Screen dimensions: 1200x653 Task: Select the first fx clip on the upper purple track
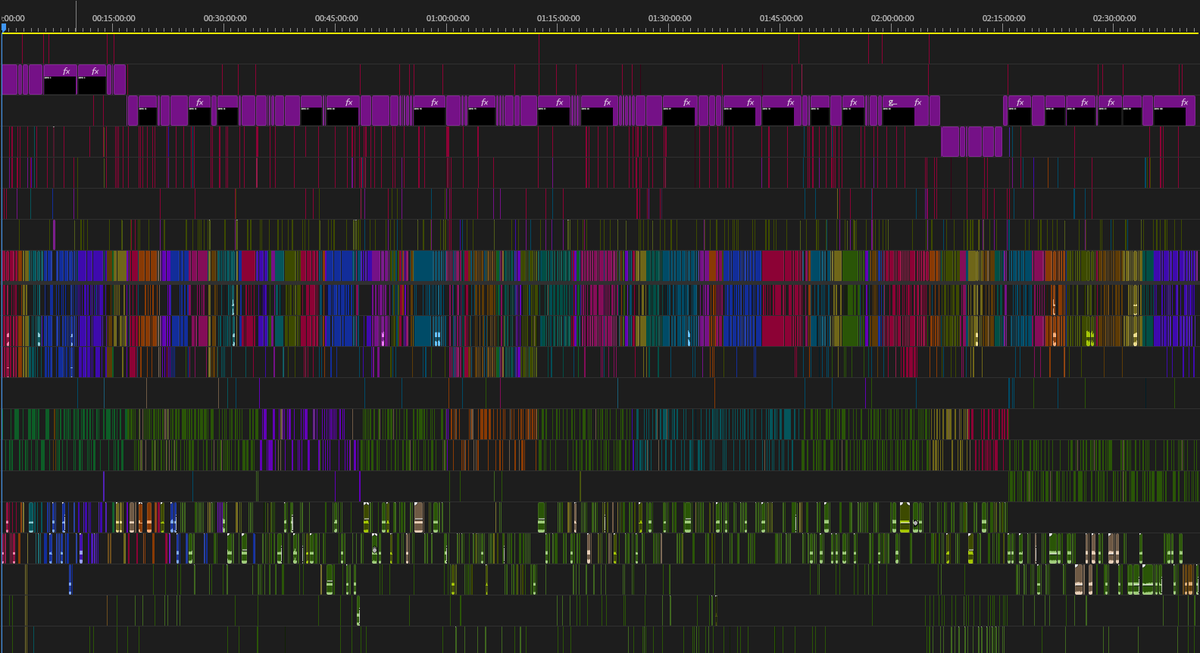60,80
